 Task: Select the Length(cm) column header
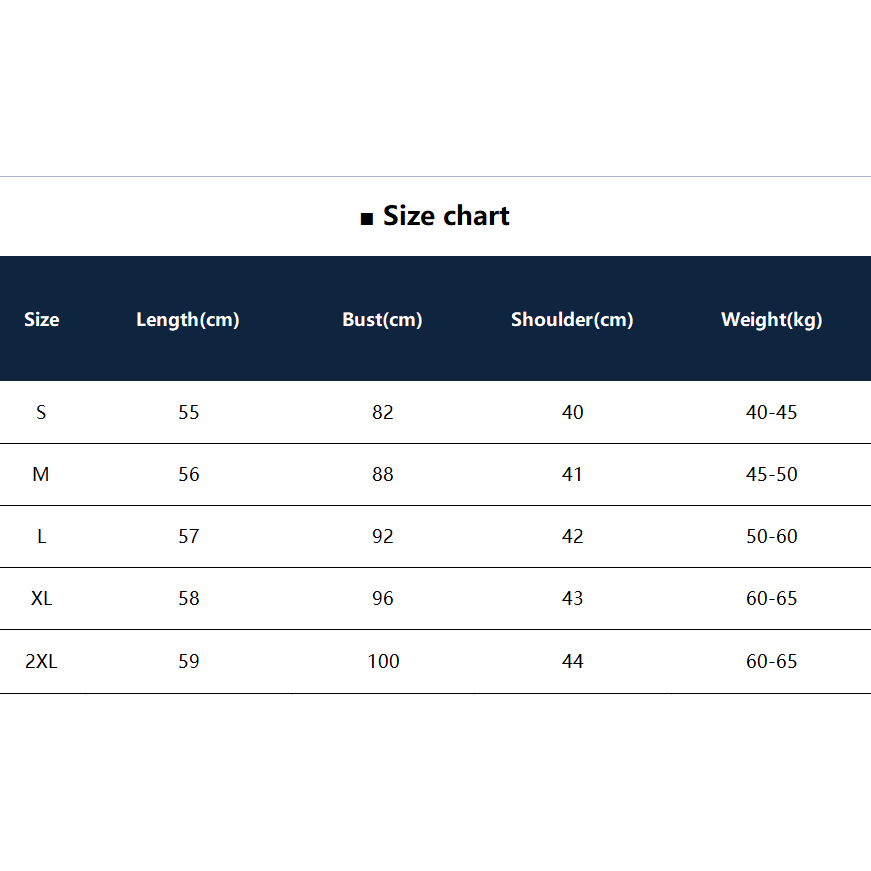click(x=188, y=320)
